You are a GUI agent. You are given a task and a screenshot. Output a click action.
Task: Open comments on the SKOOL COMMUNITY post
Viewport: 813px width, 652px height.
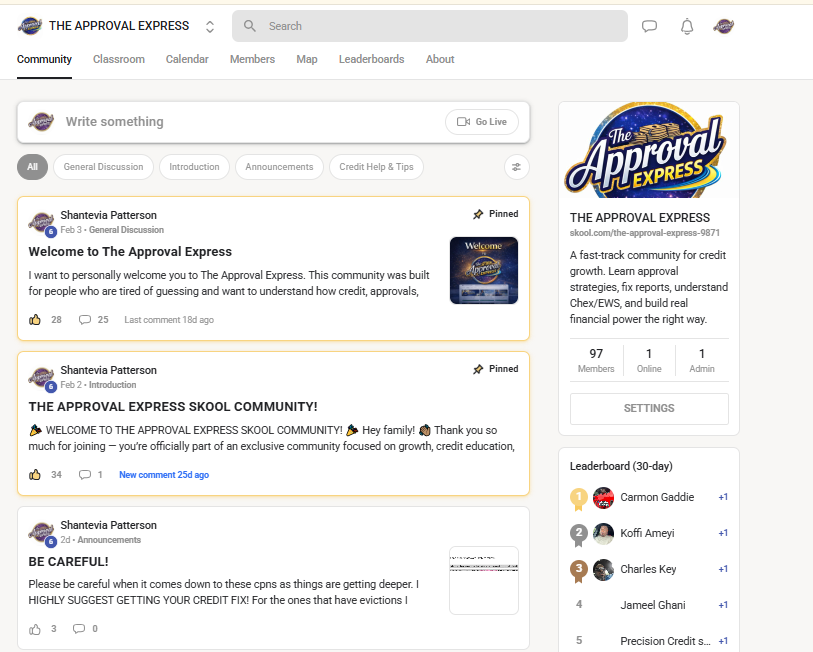pos(85,475)
